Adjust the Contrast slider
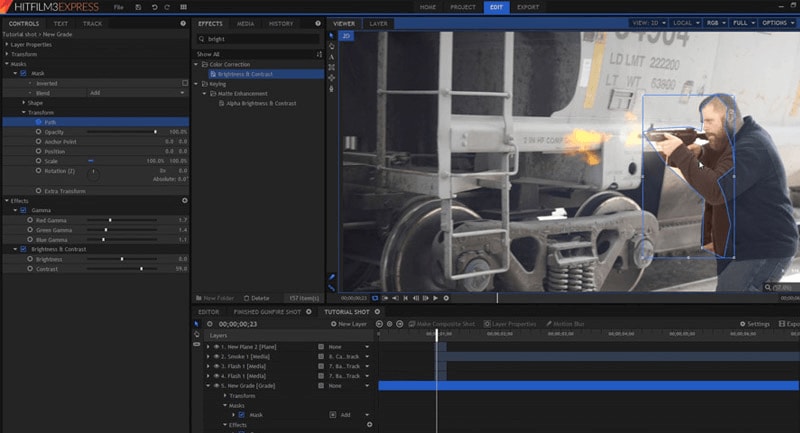800x433 pixels. click(141, 268)
